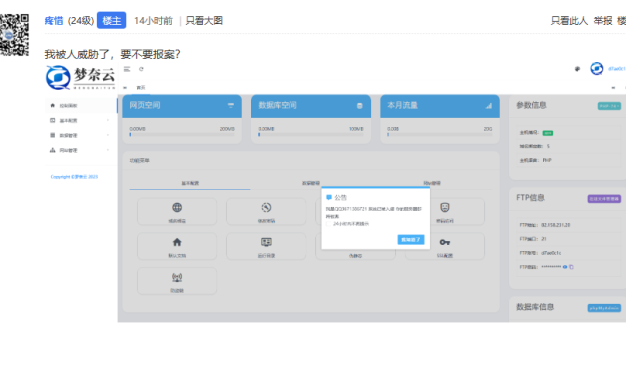Click the Copyright 梦奈云 2023 link
The image size is (626, 386).
point(74,177)
